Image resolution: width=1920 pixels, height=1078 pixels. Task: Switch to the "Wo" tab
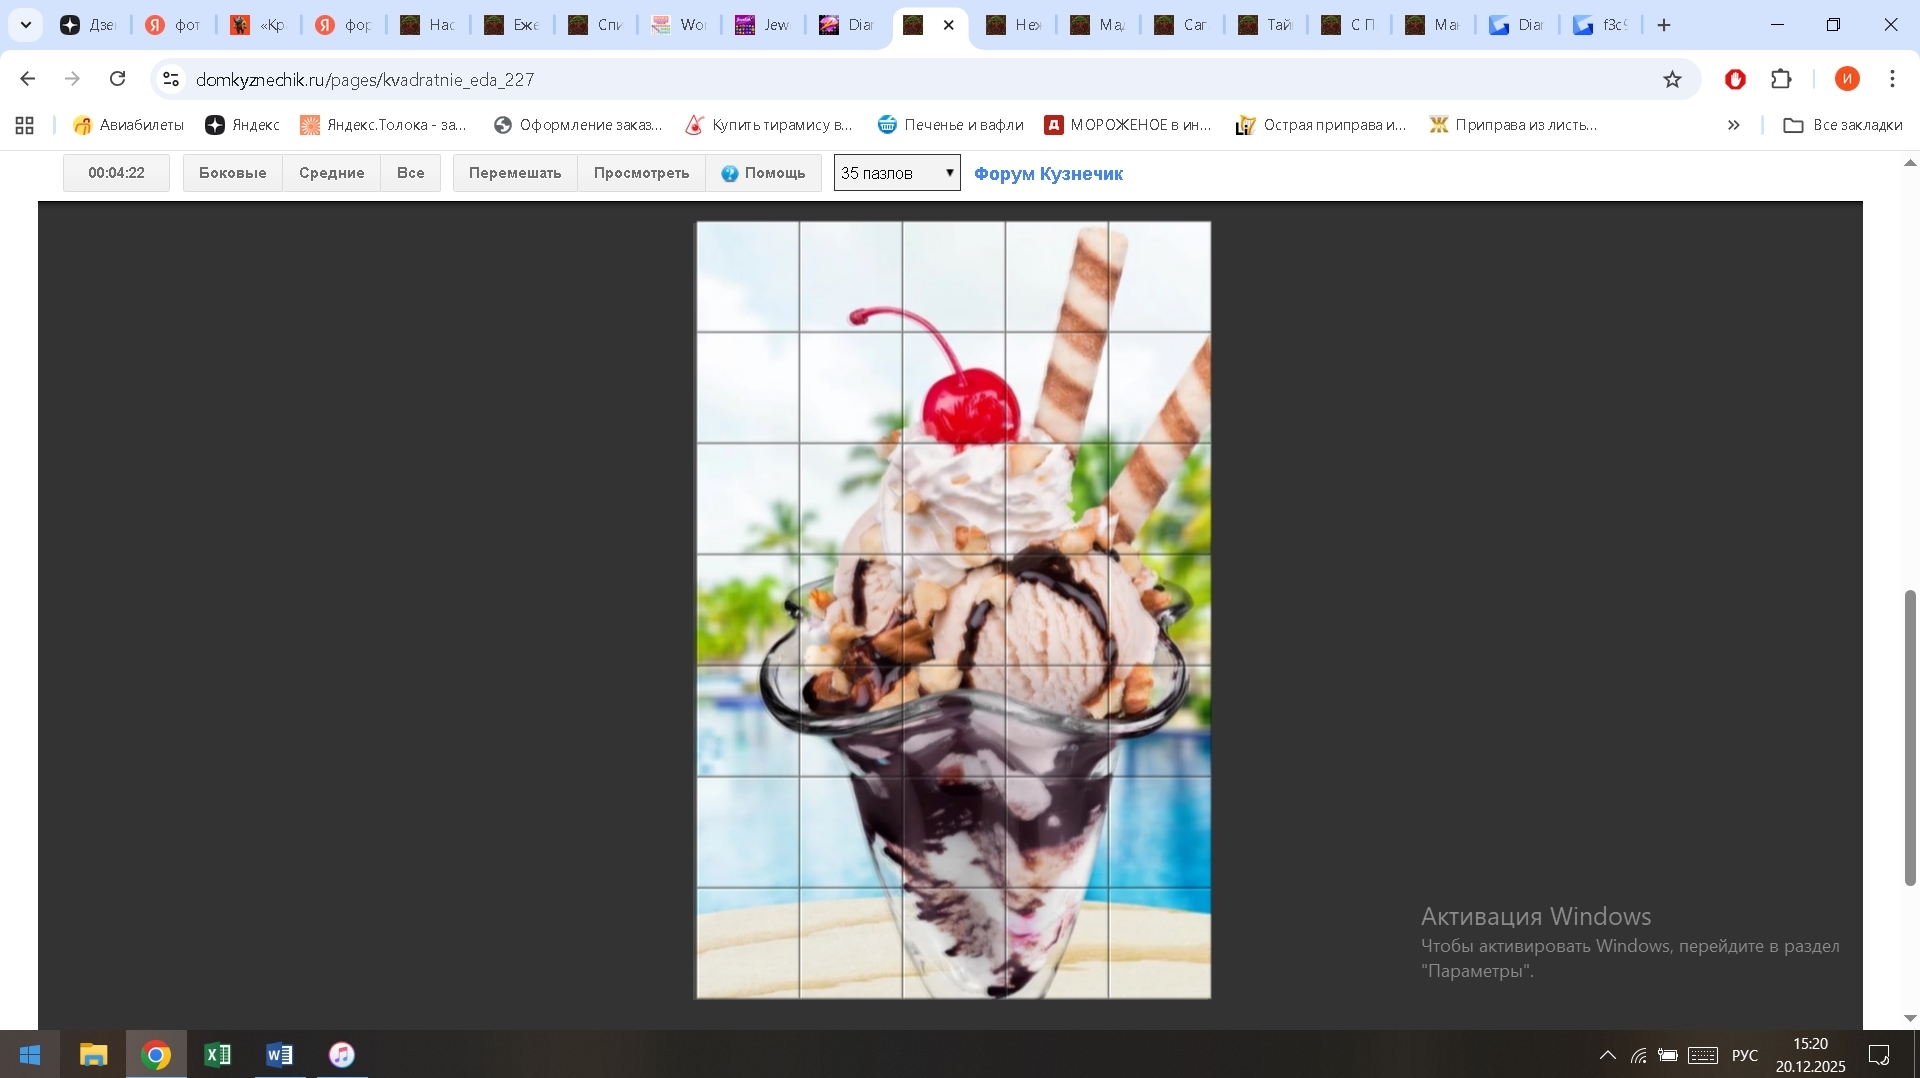[x=679, y=25]
